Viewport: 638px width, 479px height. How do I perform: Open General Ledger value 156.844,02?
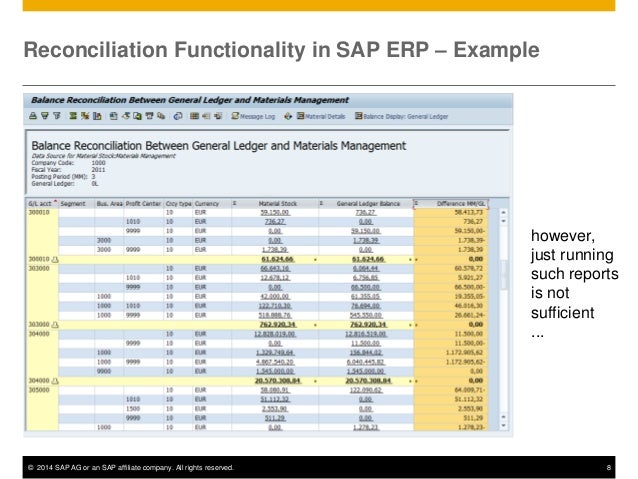[x=365, y=353]
